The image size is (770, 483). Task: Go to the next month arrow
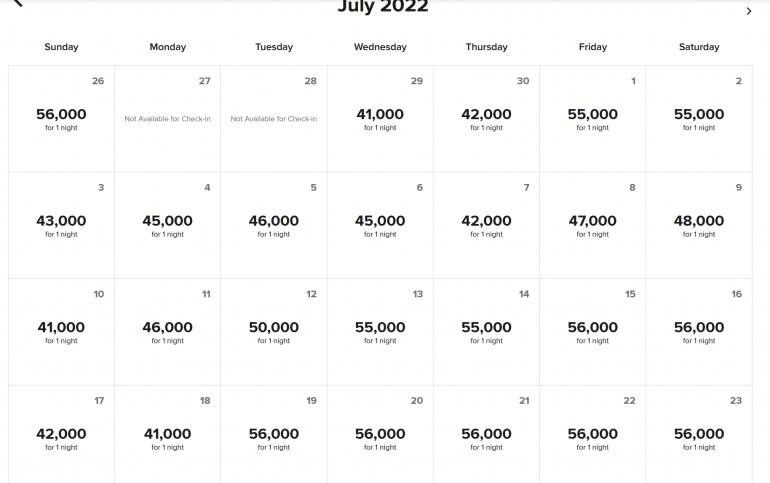[x=749, y=11]
